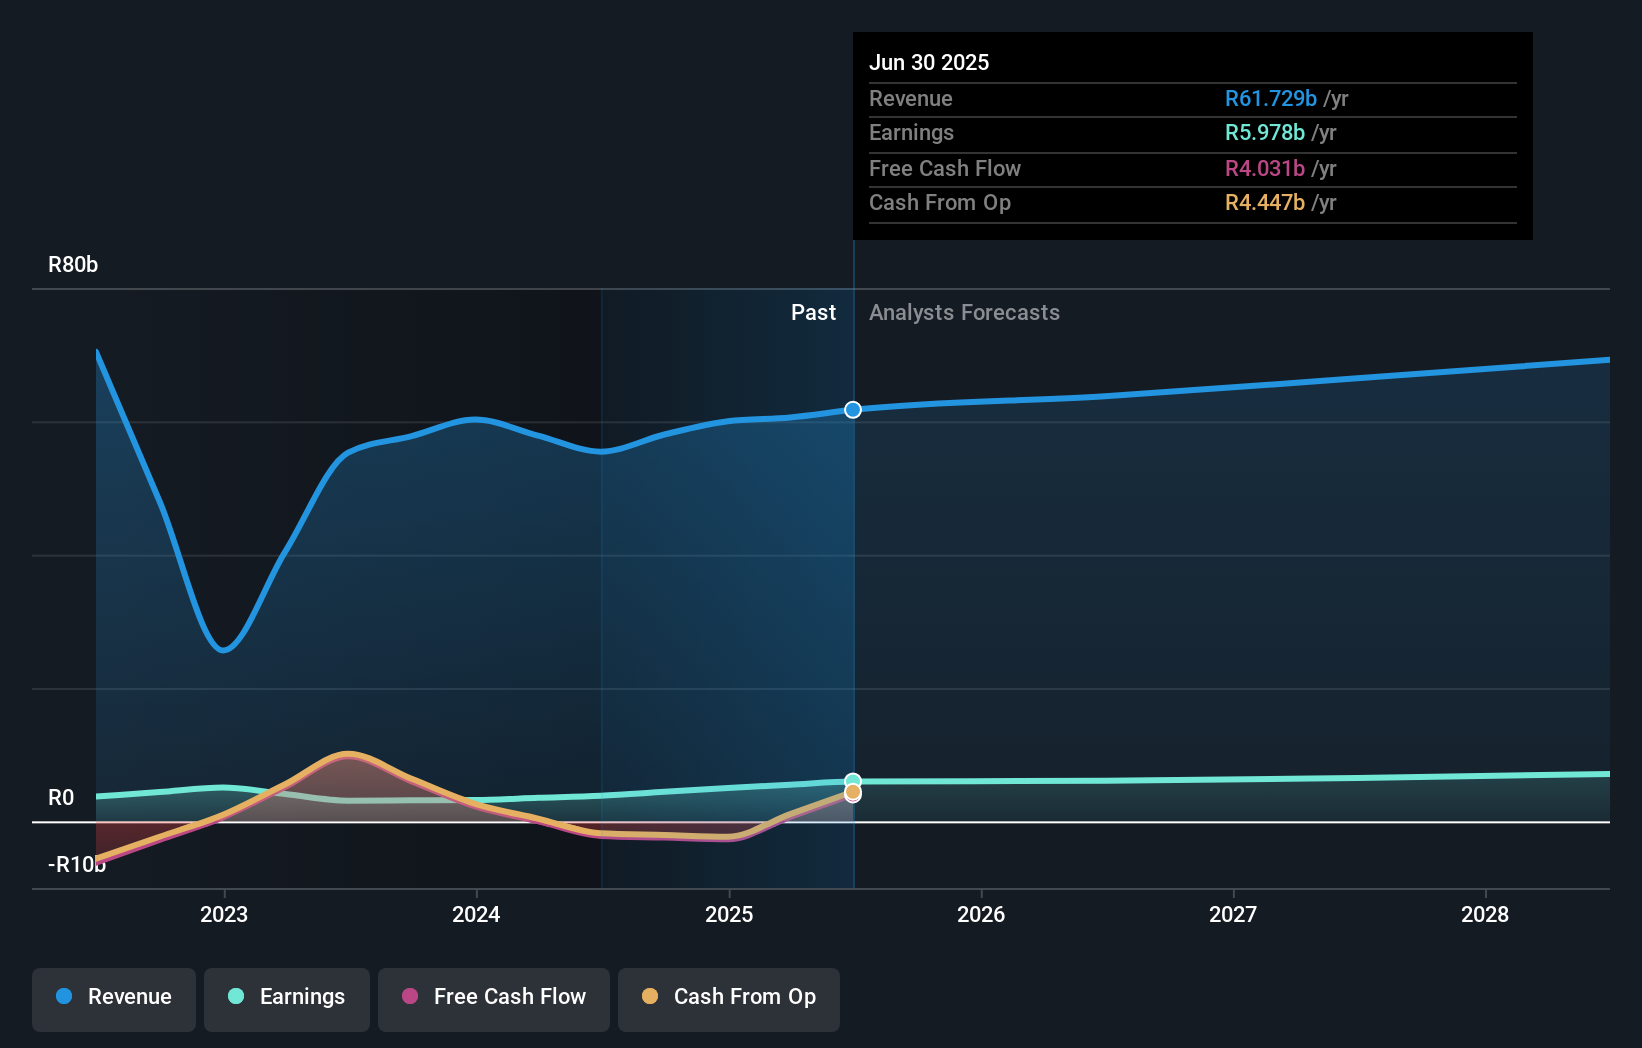This screenshot has height=1048, width=1642.
Task: Switch to the Analysts Forecasts section
Action: point(963,312)
